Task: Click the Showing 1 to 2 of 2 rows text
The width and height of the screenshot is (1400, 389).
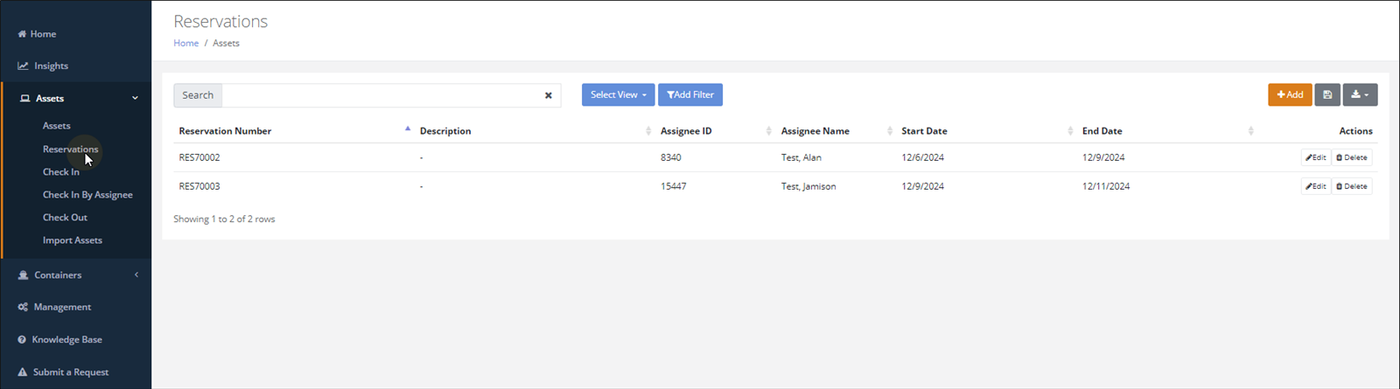Action: (x=224, y=218)
